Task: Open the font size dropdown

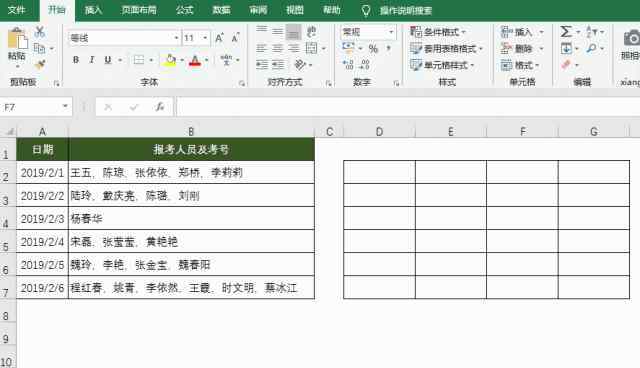Action: click(x=205, y=38)
